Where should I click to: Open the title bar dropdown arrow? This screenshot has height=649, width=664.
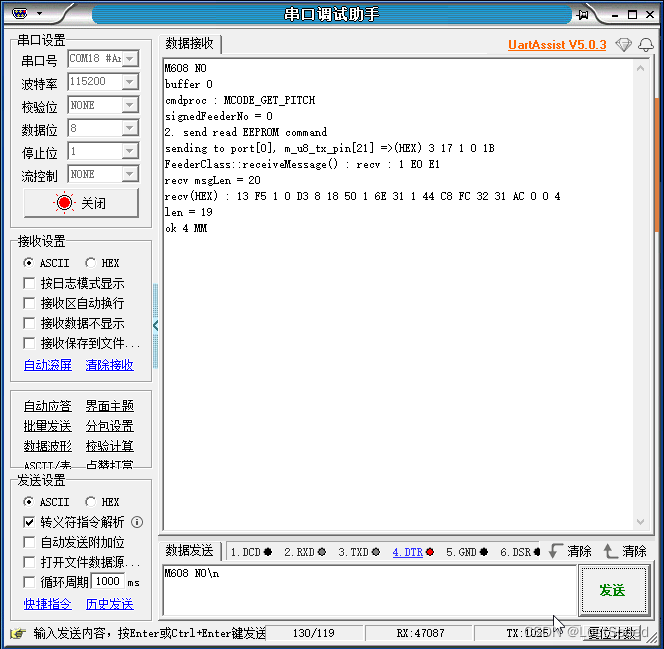point(39,14)
